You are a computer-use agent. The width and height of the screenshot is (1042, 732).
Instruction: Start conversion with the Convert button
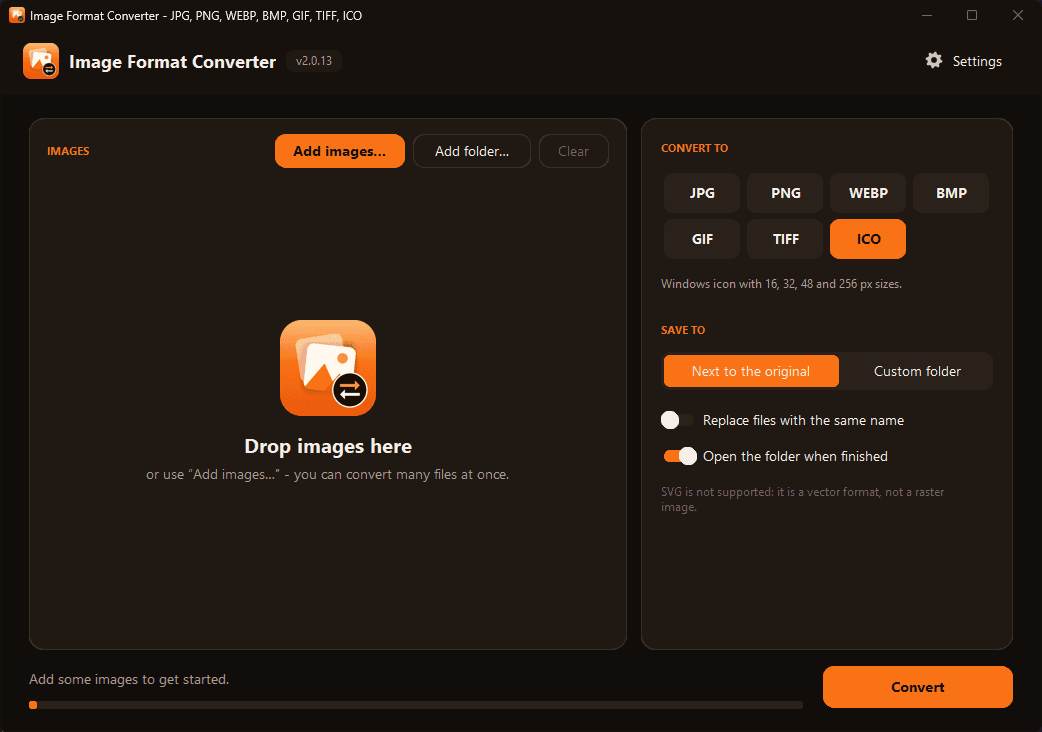[917, 687]
